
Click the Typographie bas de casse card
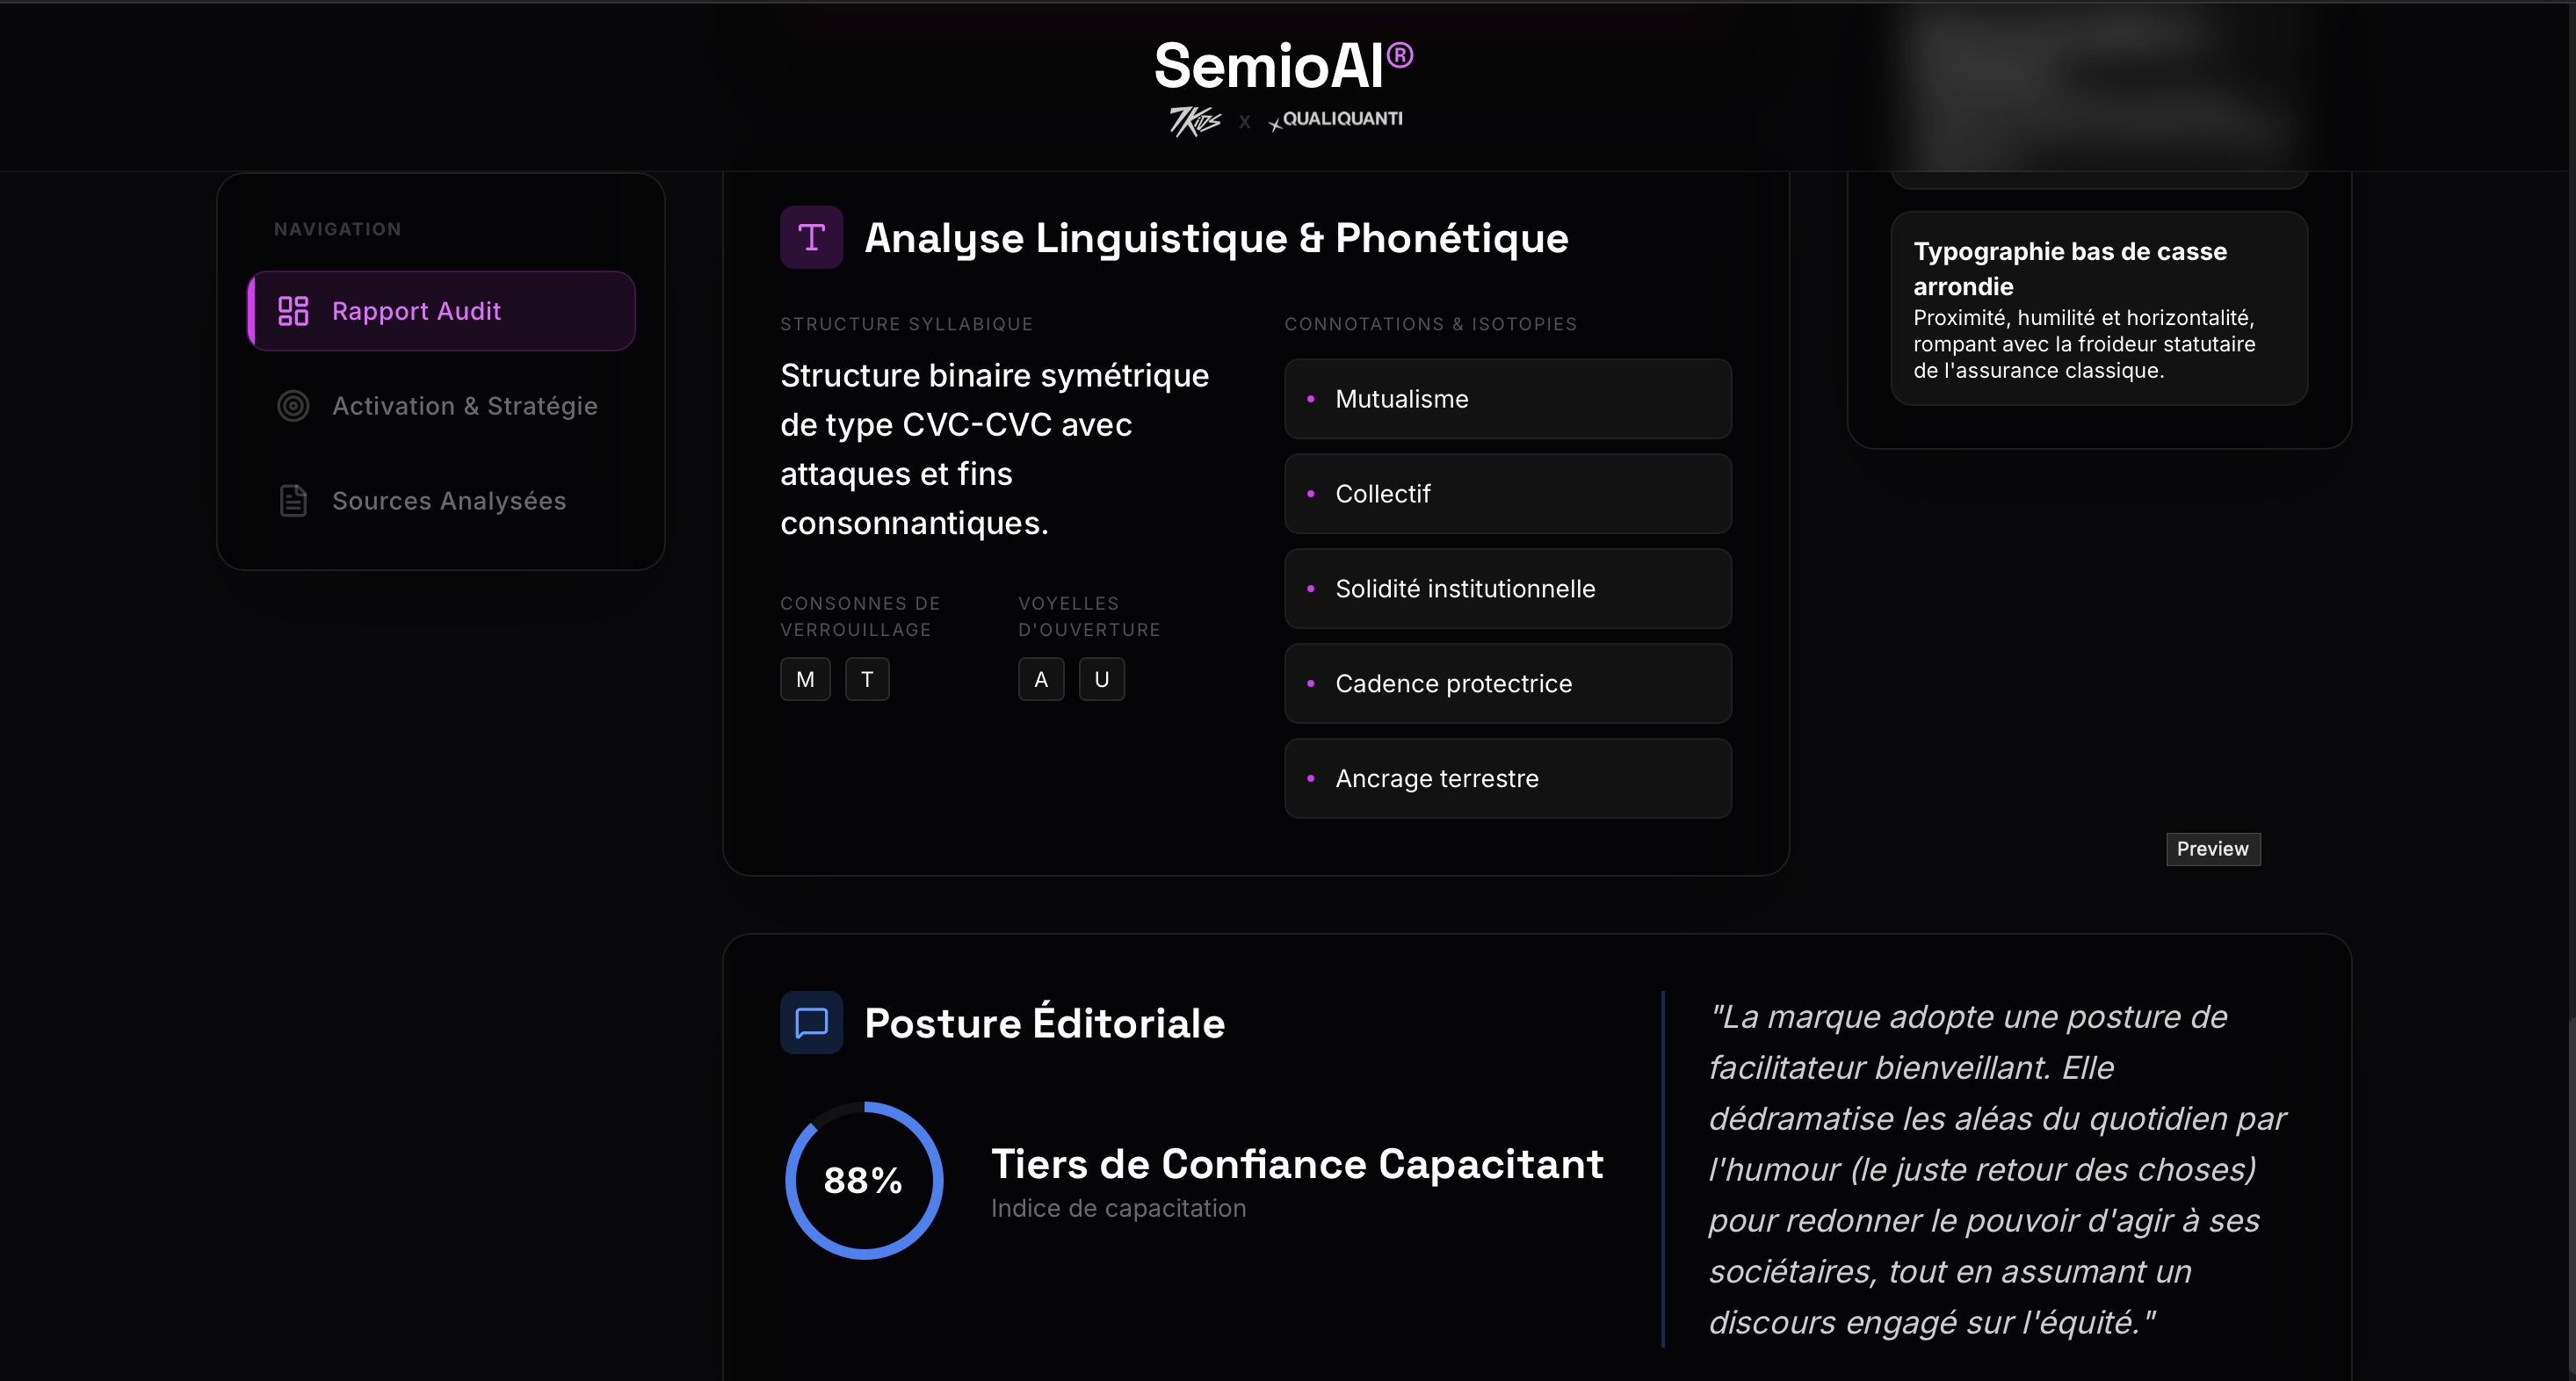coord(2098,308)
